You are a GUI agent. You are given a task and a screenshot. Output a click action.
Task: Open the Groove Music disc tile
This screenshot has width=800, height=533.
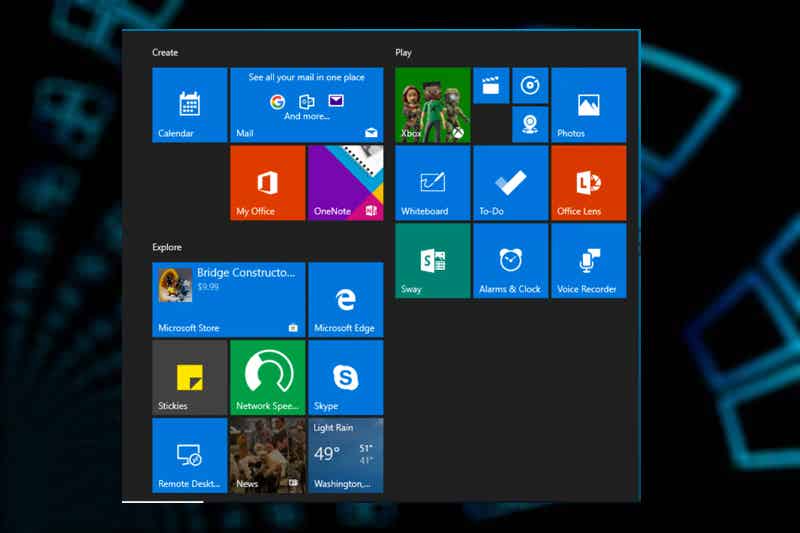tap(530, 85)
